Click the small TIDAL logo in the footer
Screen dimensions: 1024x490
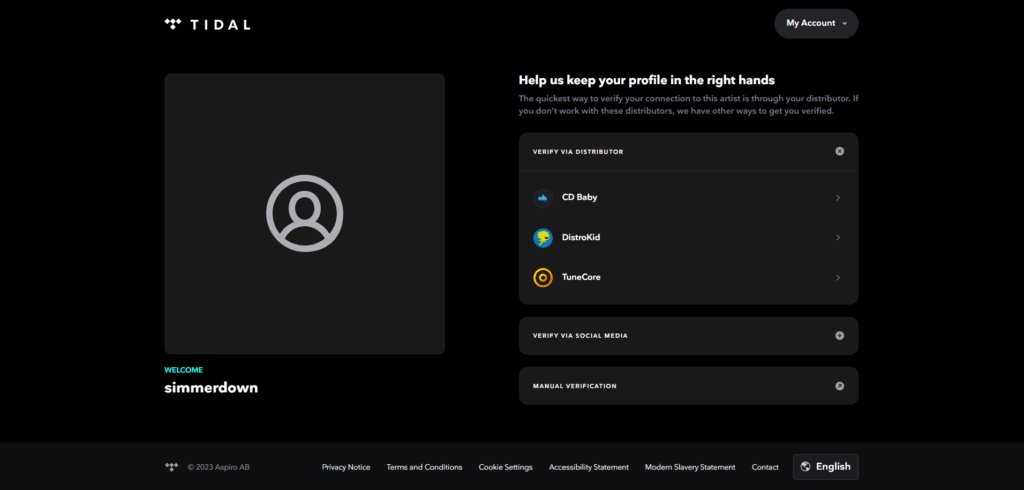tap(171, 467)
